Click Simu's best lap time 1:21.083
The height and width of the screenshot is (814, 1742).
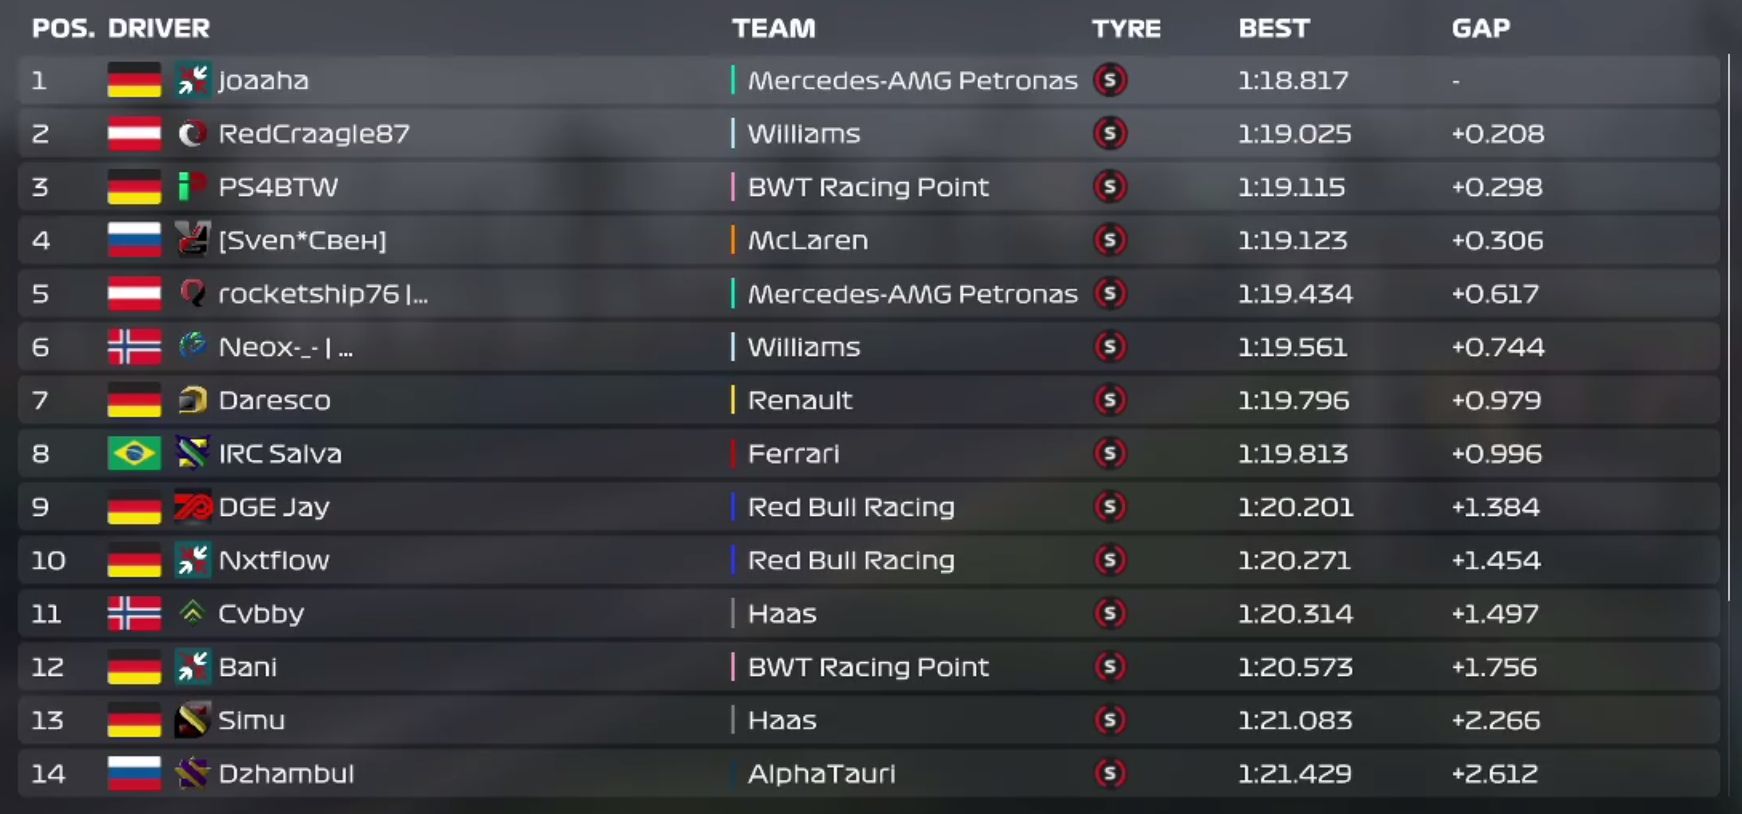point(1294,720)
